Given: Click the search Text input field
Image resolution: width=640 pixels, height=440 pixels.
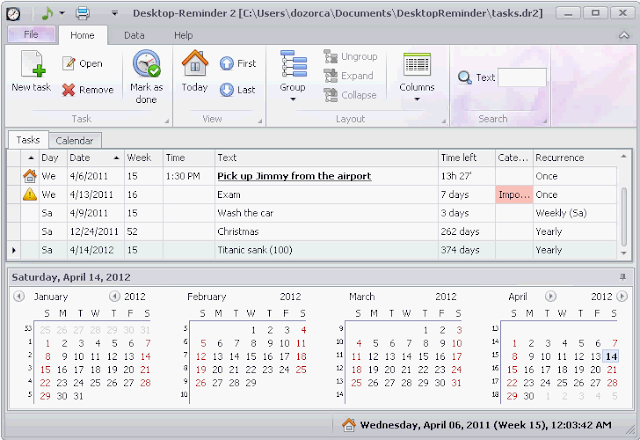Looking at the screenshot, I should pyautogui.click(x=522, y=77).
